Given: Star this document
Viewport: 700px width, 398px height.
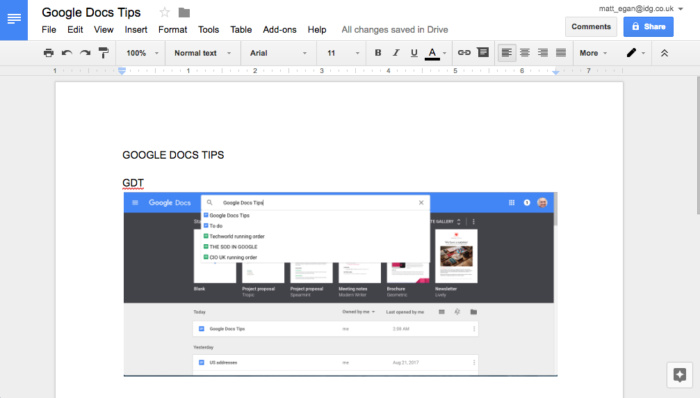Looking at the screenshot, I should [x=165, y=12].
